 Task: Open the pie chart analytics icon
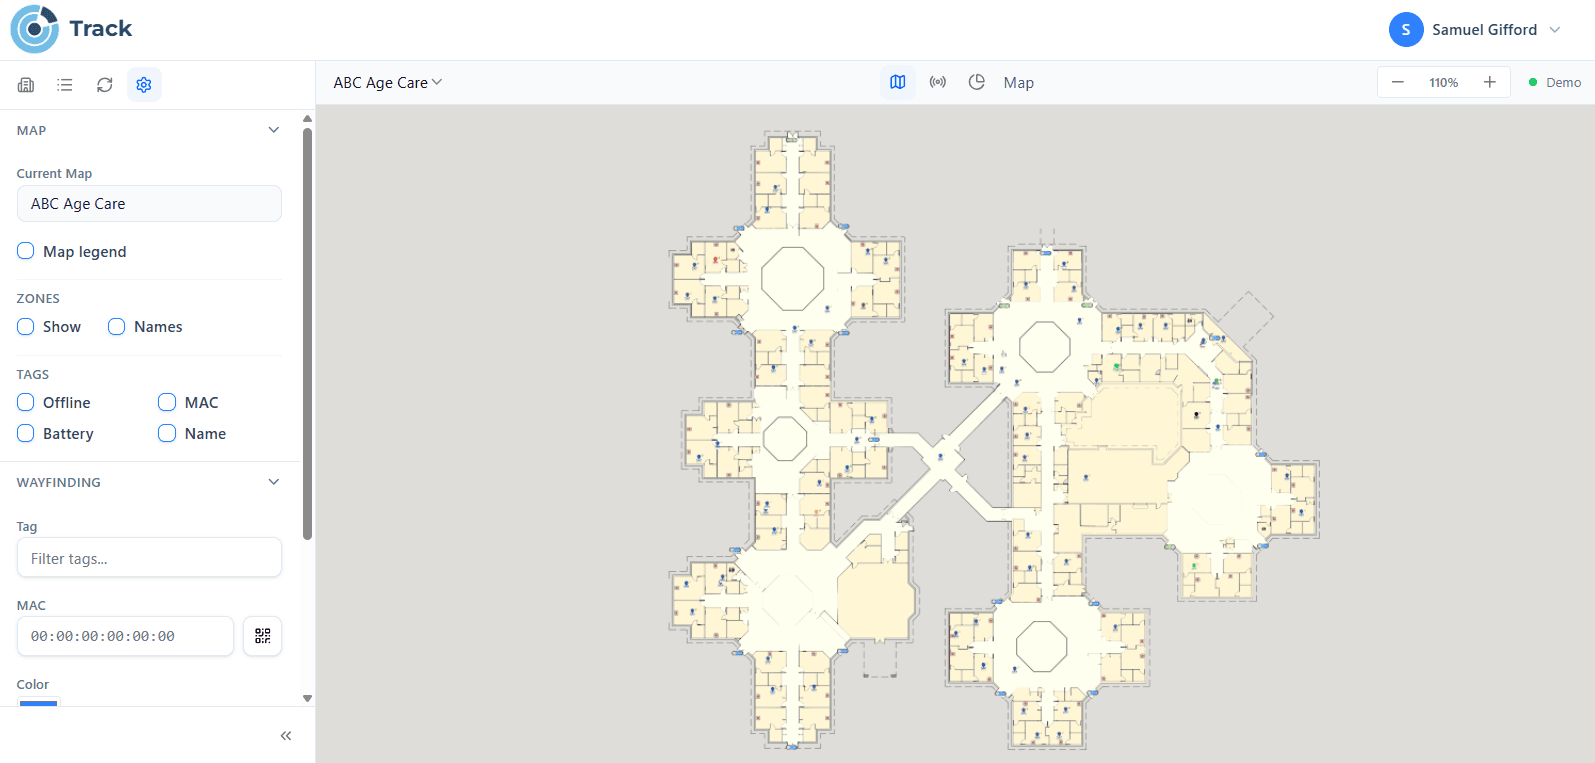tap(977, 82)
